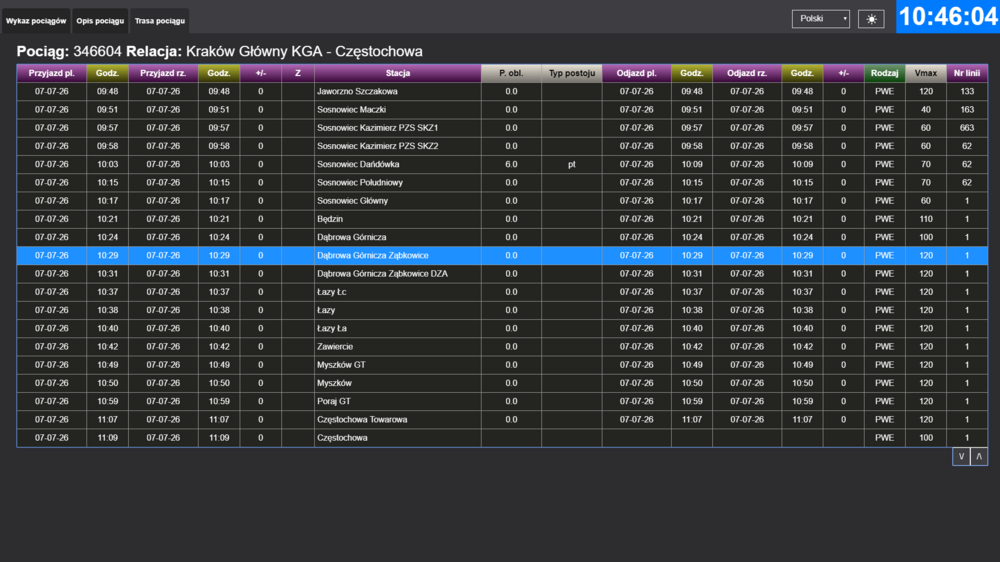
Task: Select the Zawiercie station row
Action: coord(502,346)
